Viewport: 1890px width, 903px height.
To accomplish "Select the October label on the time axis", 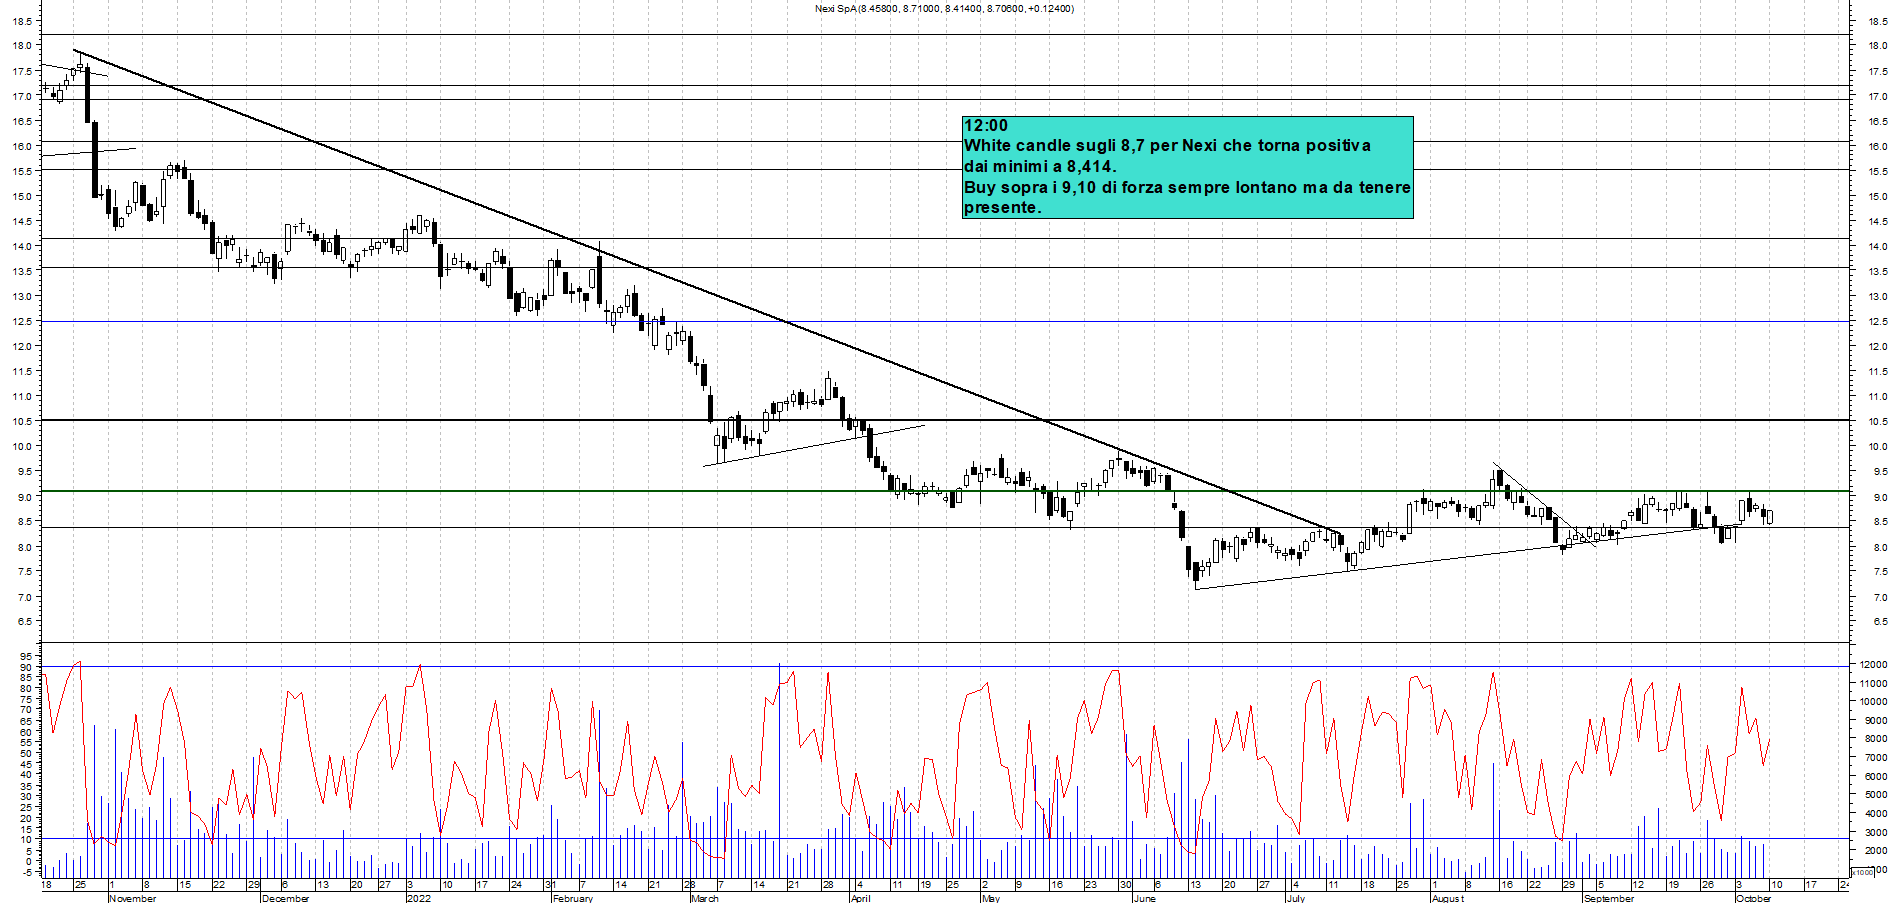I will pyautogui.click(x=1754, y=898).
